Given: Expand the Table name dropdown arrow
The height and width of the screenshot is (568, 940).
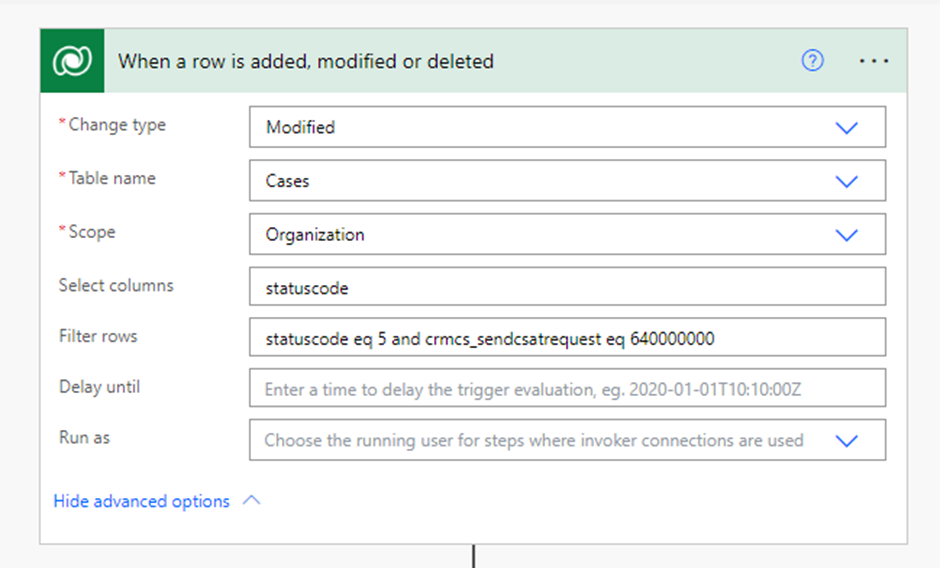Looking at the screenshot, I should [x=846, y=181].
